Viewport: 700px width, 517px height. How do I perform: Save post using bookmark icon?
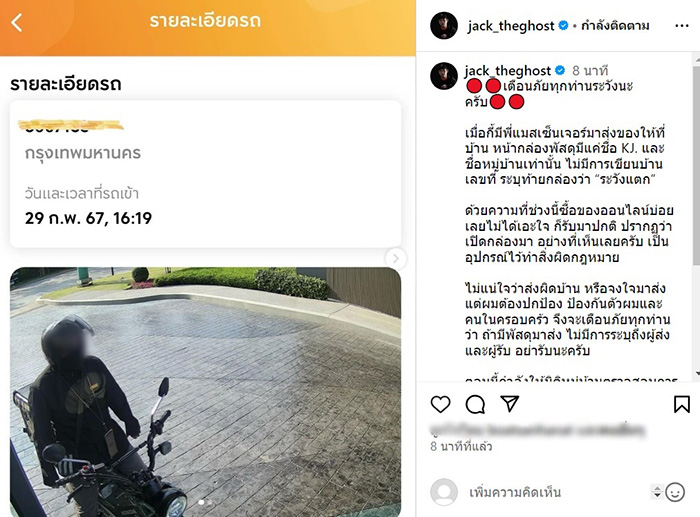(681, 404)
